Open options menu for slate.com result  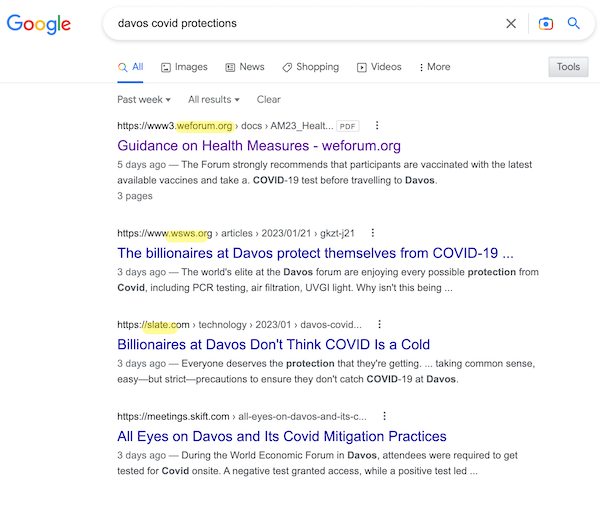[x=379, y=324]
